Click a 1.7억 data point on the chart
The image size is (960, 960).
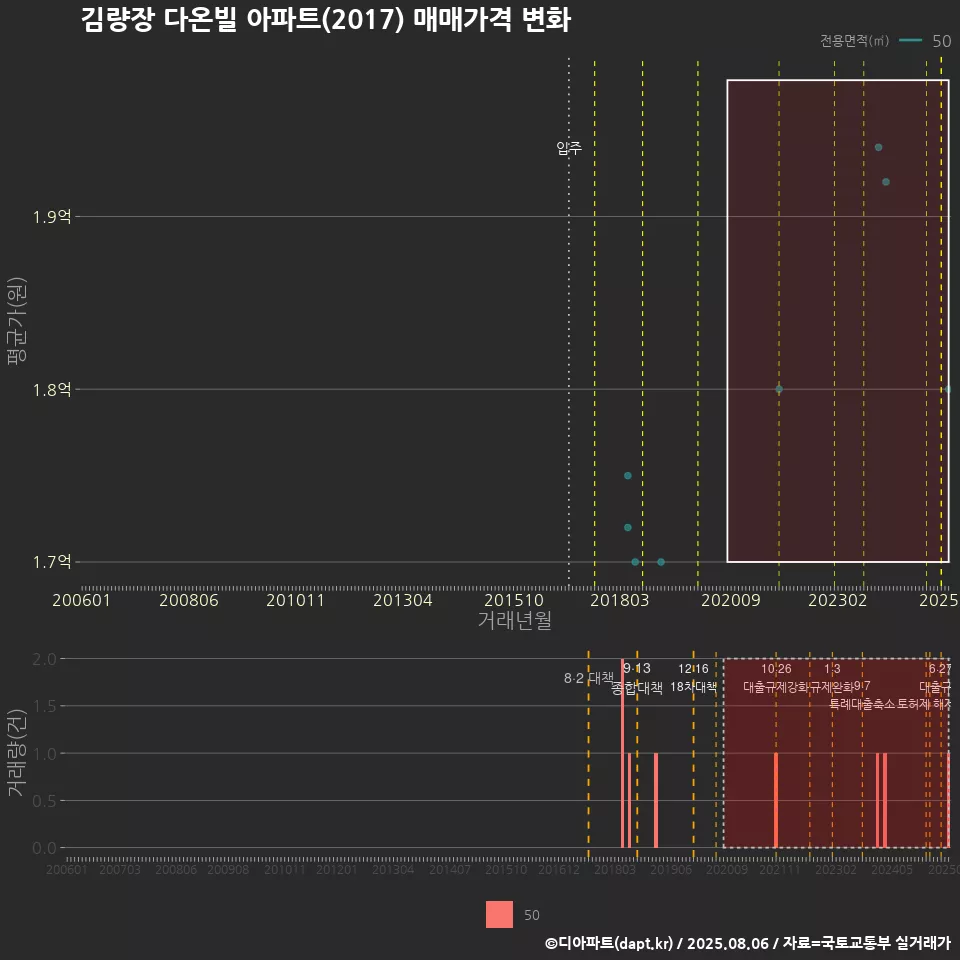tap(635, 562)
